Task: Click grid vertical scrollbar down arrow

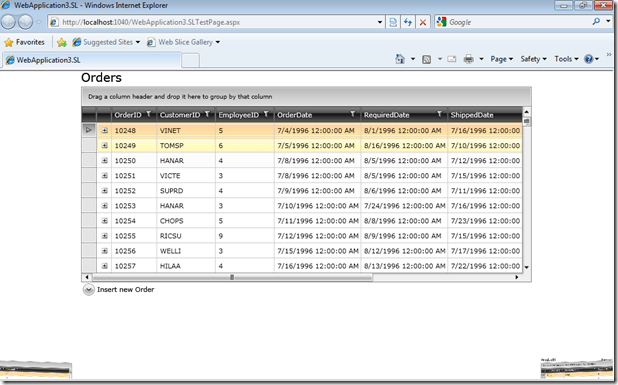Action: point(527,267)
